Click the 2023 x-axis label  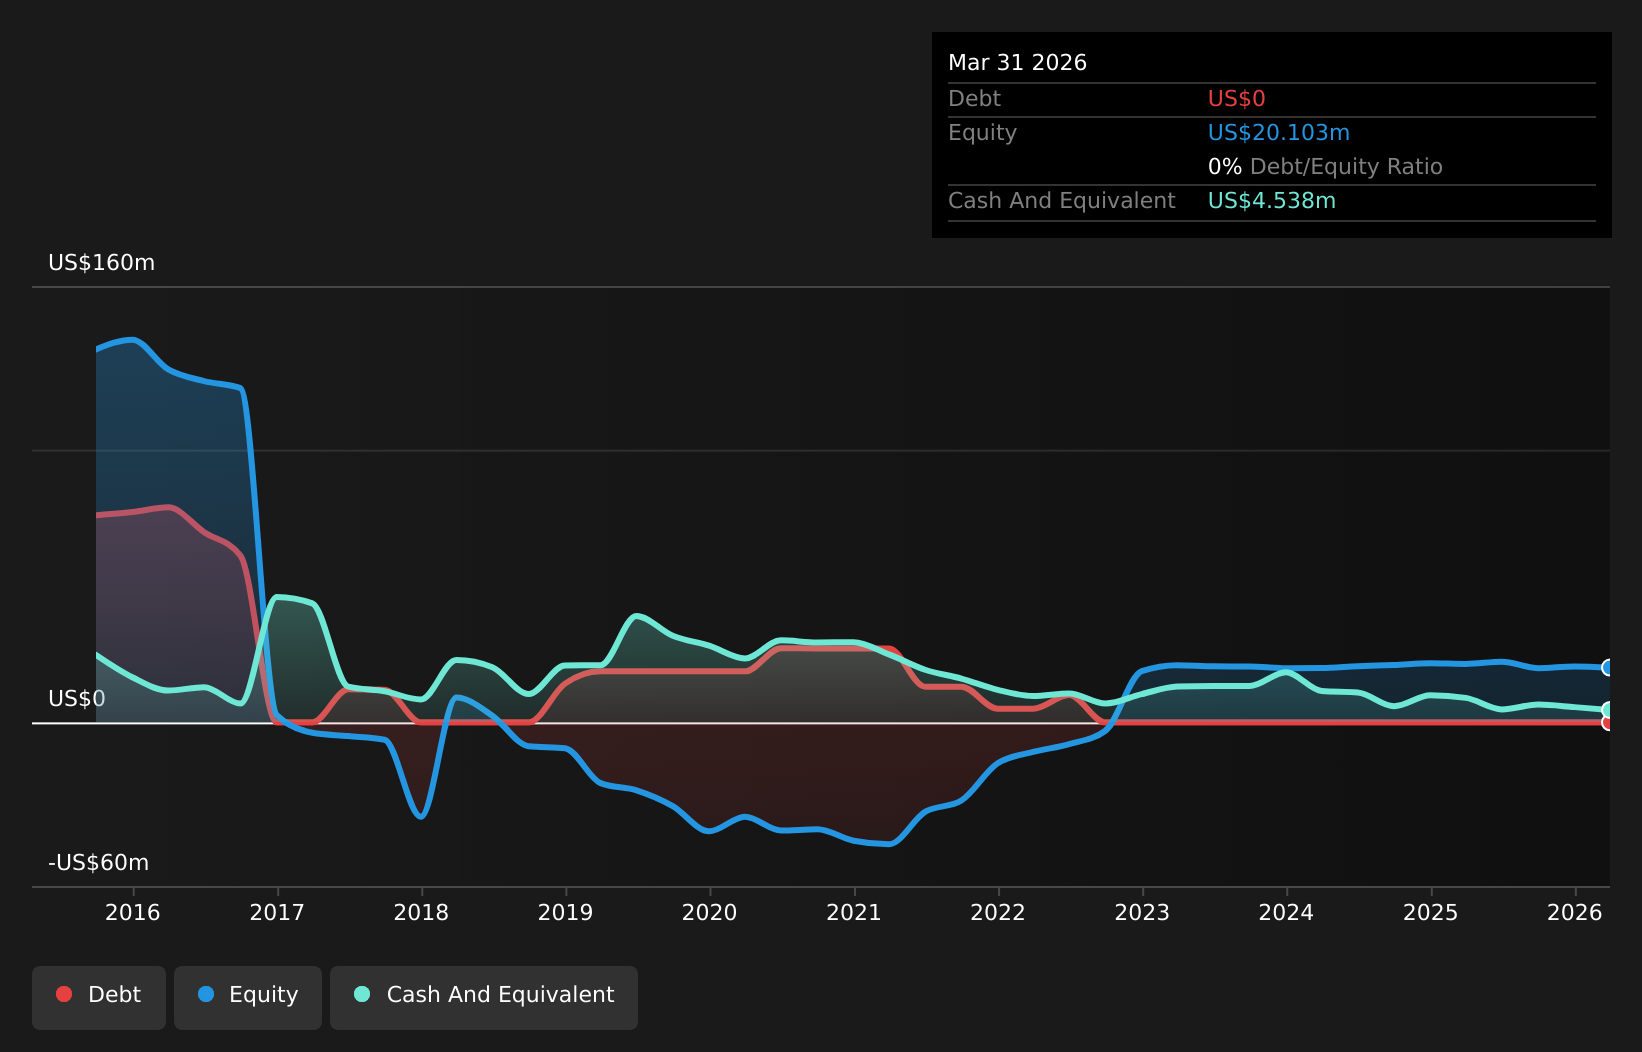(1142, 912)
